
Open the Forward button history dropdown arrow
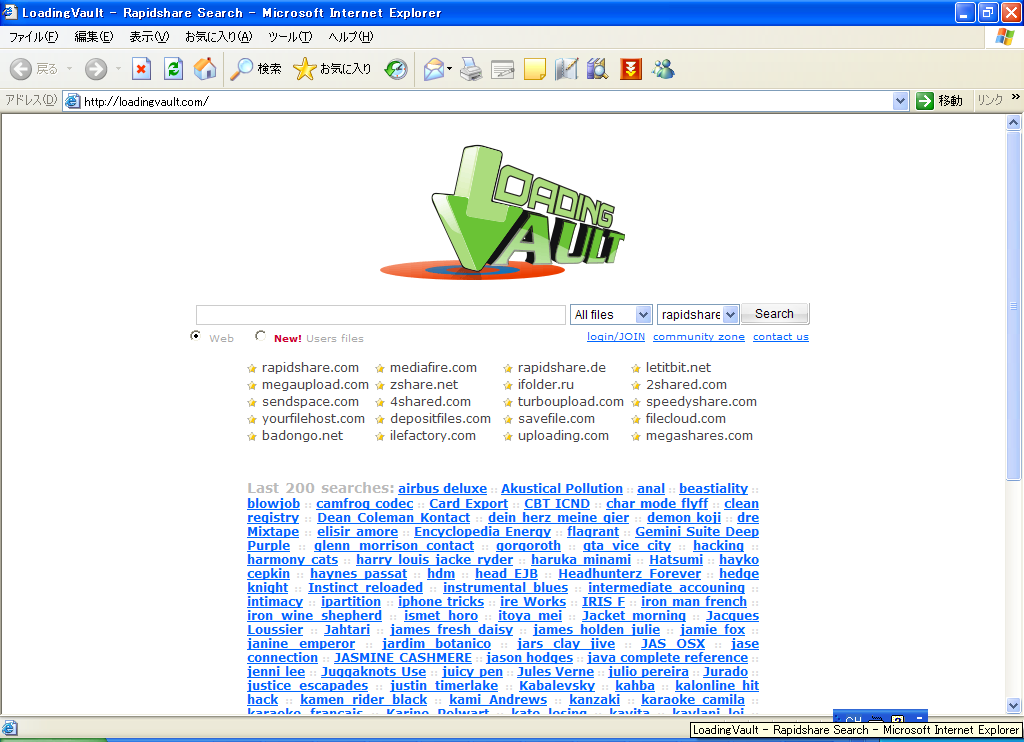point(118,69)
